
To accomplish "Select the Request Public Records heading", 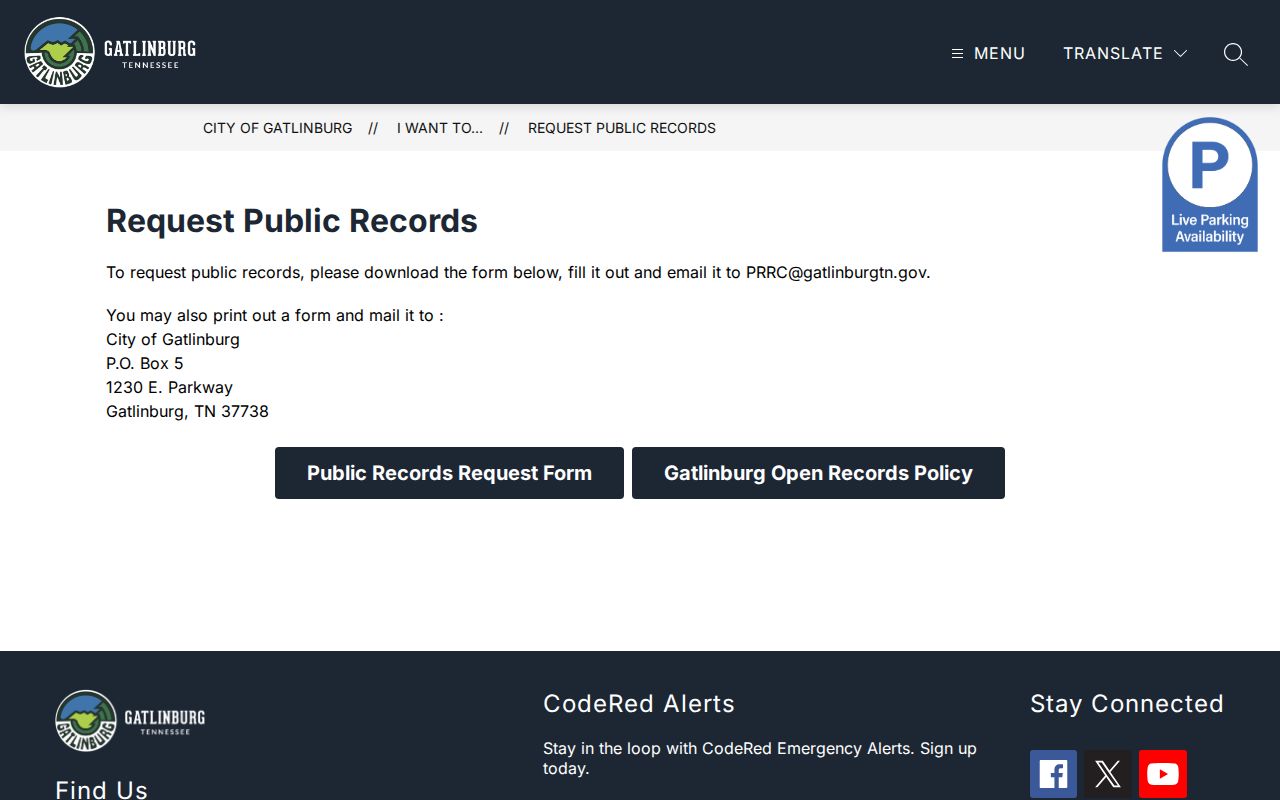I will pyautogui.click(x=292, y=221).
